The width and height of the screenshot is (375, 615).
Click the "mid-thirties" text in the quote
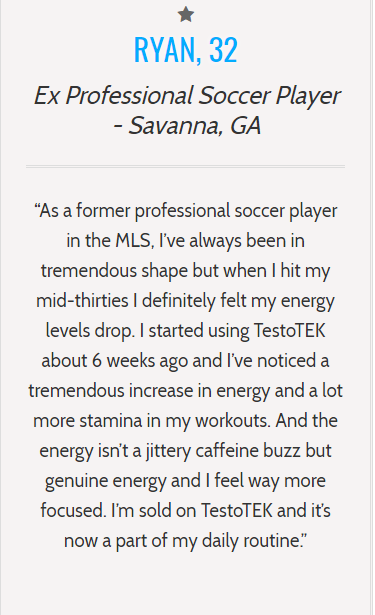[82, 301]
